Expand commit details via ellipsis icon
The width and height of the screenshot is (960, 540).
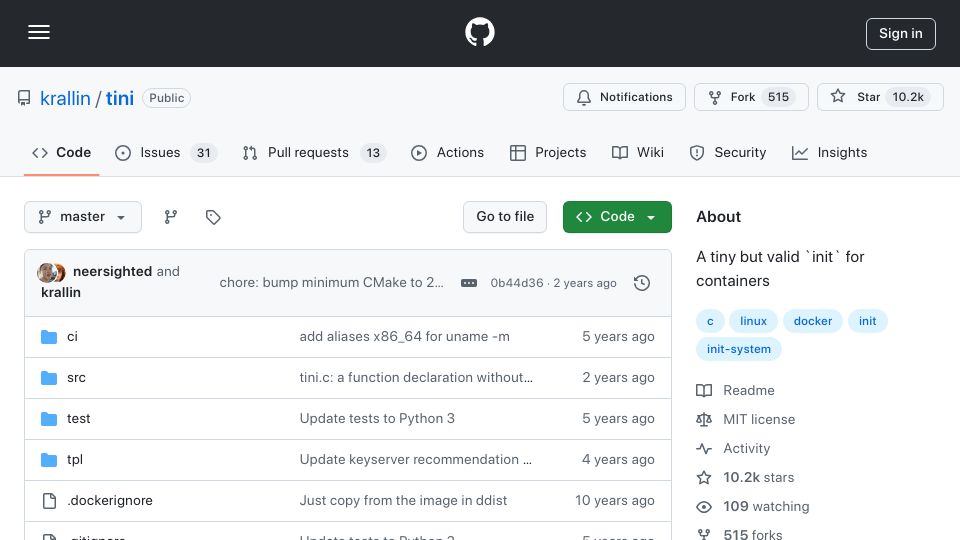coord(469,283)
